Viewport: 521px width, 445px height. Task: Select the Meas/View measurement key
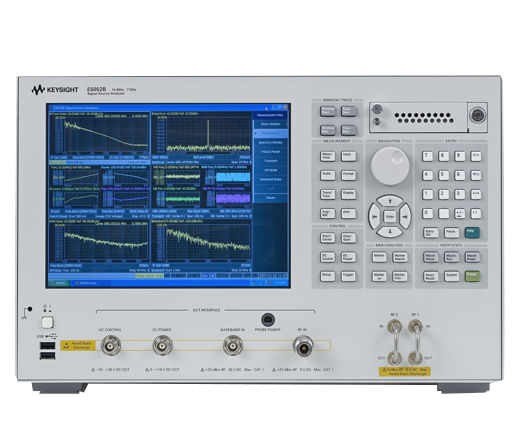(328, 156)
